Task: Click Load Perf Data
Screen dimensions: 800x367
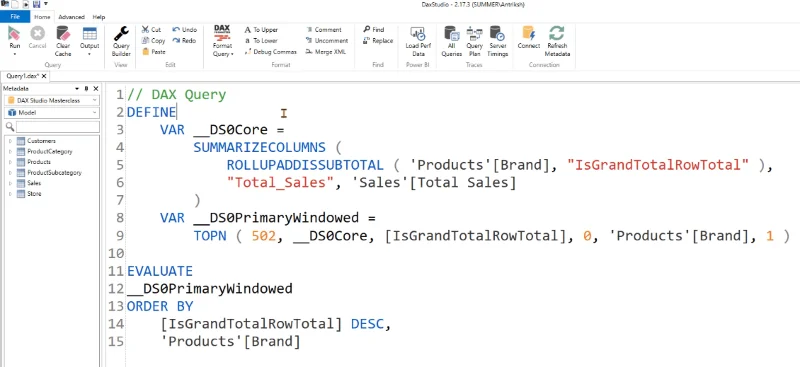Action: 418,42
